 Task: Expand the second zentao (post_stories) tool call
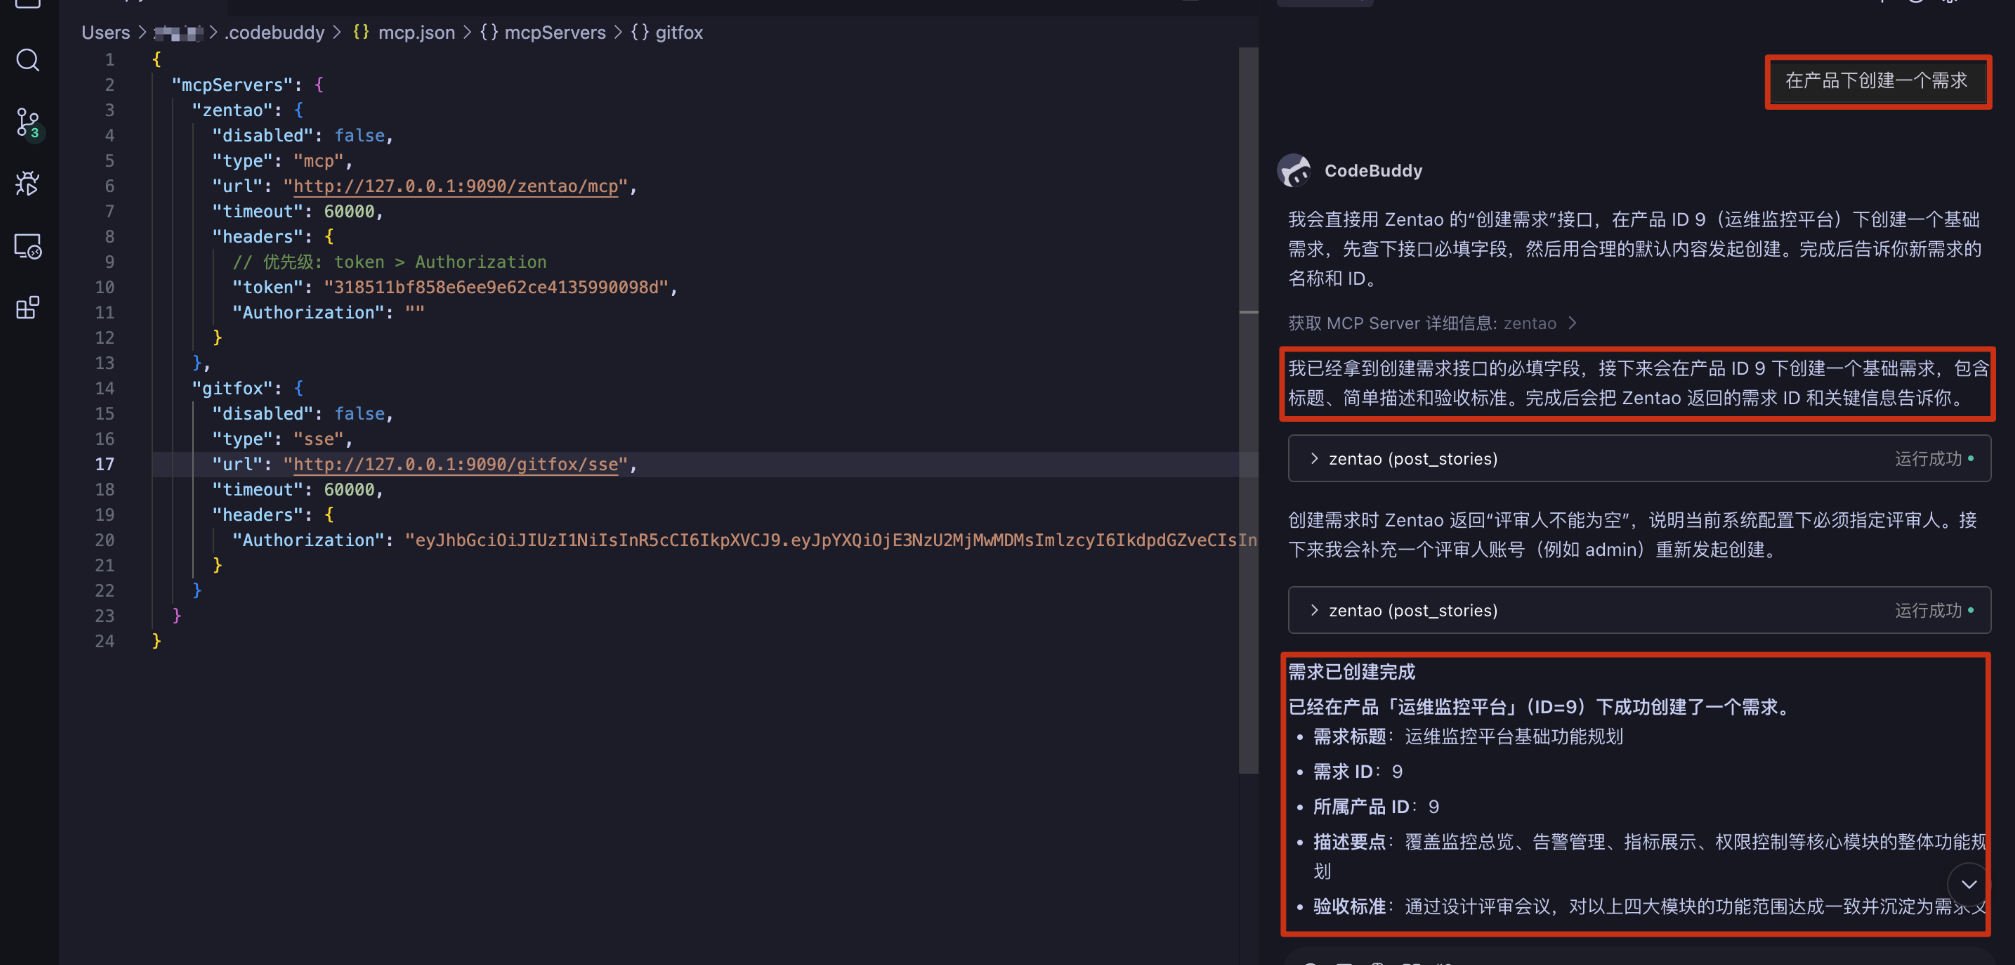[x=1639, y=610]
